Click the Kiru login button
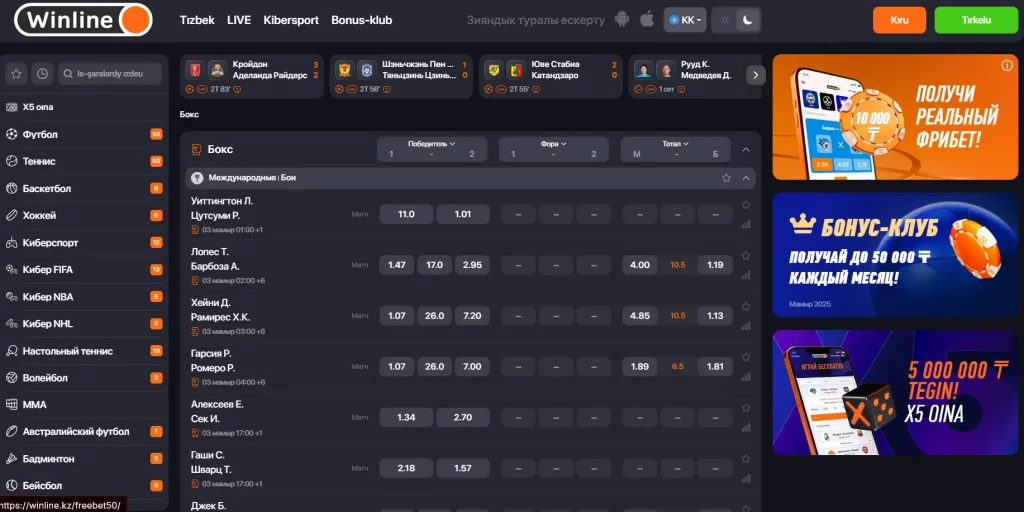Image resolution: width=1024 pixels, height=512 pixels. coord(899,20)
